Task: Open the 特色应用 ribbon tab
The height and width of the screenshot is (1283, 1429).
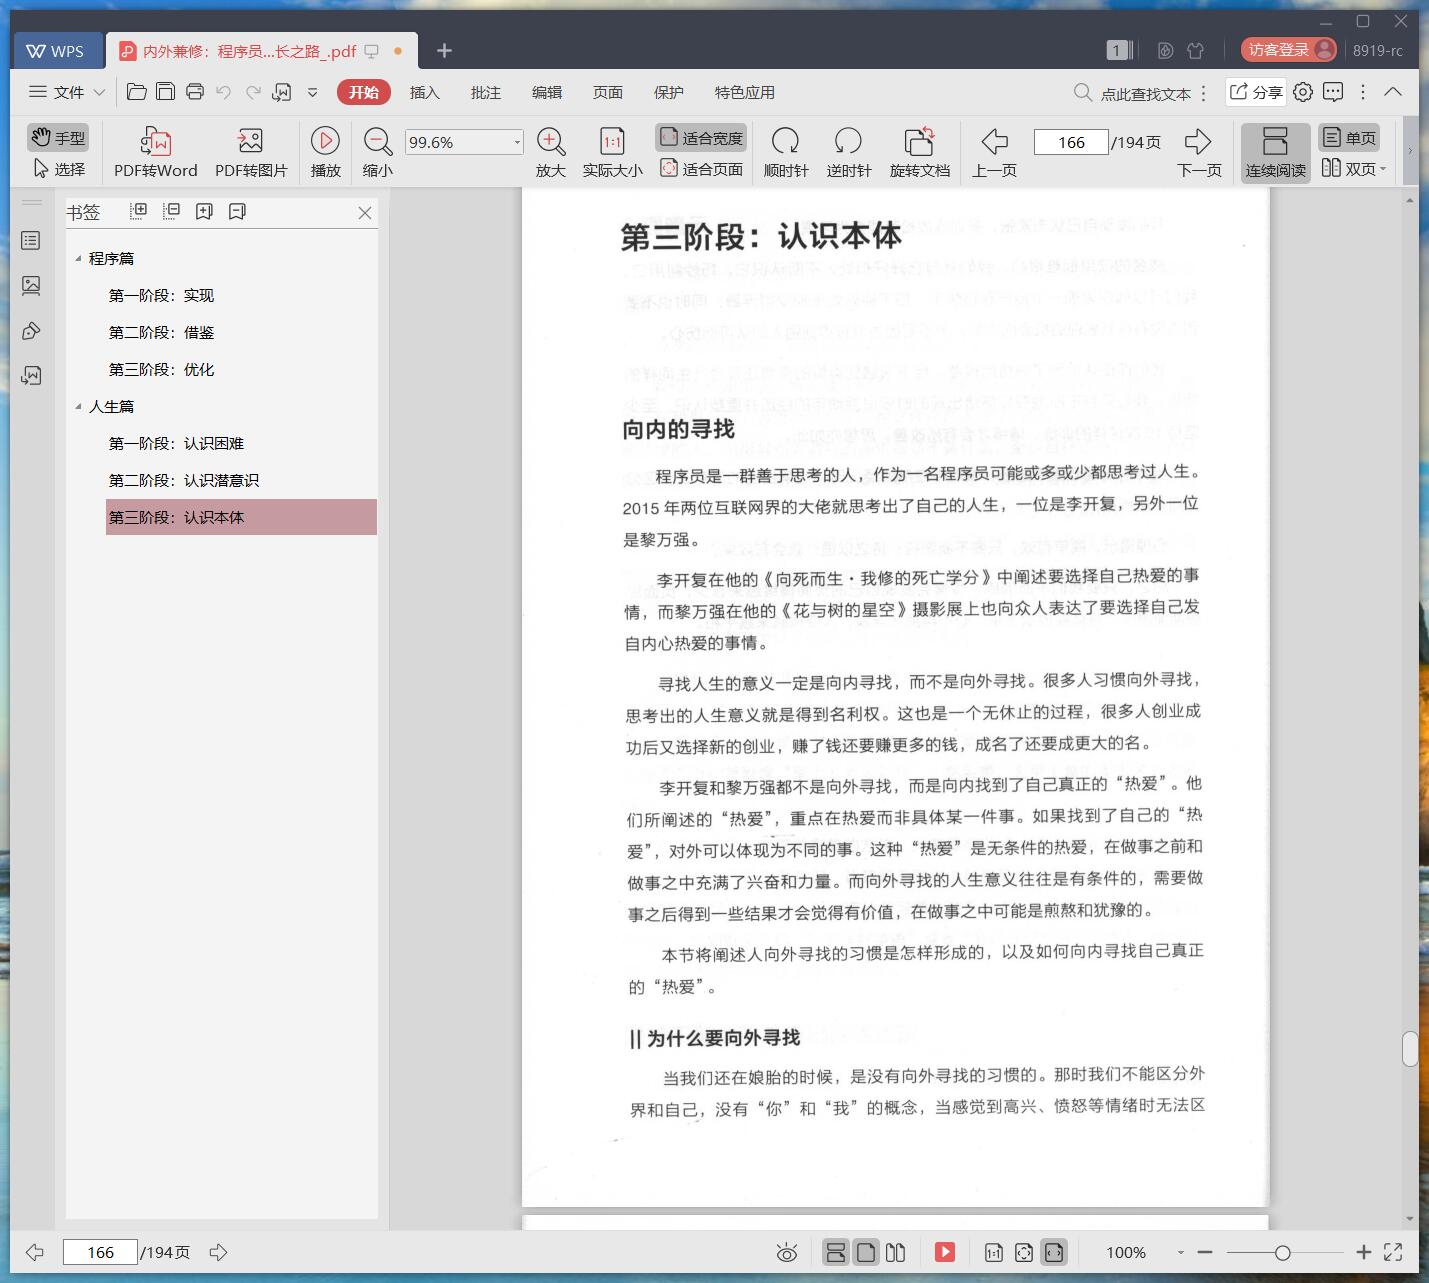Action: click(745, 92)
